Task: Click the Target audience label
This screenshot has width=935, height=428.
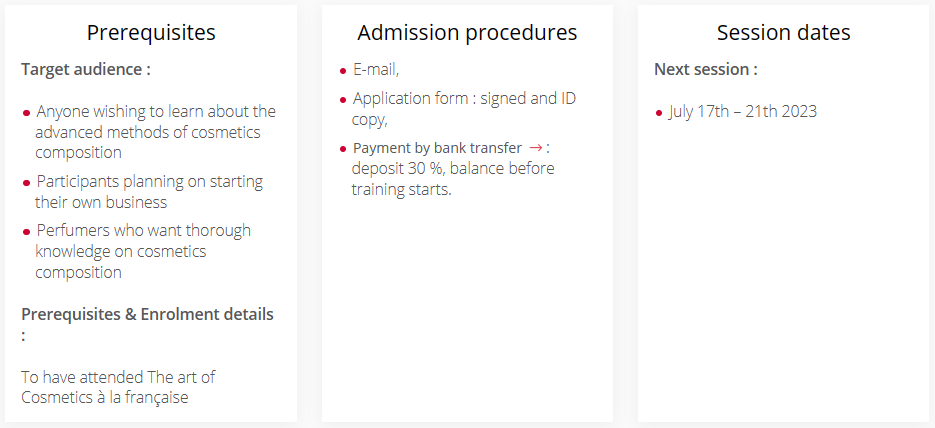Action: point(86,69)
